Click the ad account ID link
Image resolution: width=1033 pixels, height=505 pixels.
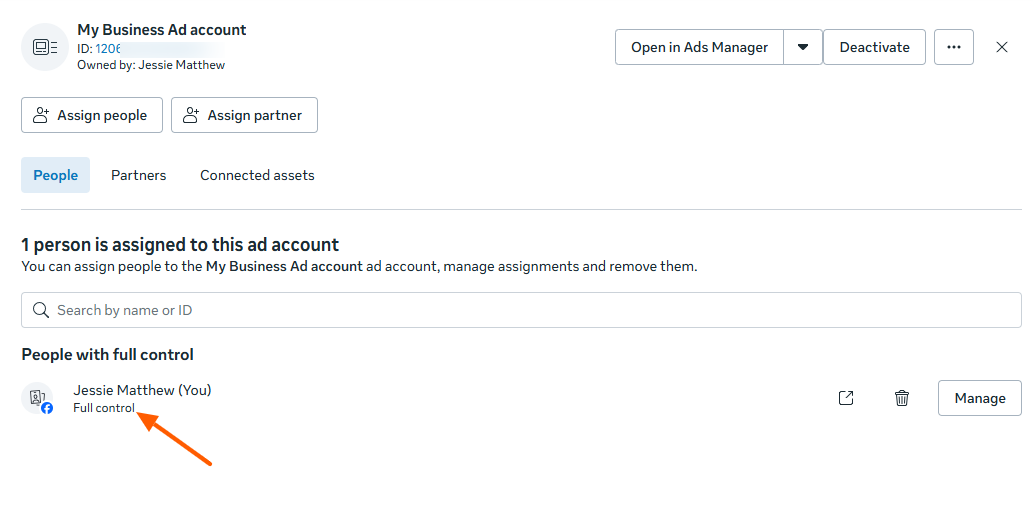[x=109, y=48]
